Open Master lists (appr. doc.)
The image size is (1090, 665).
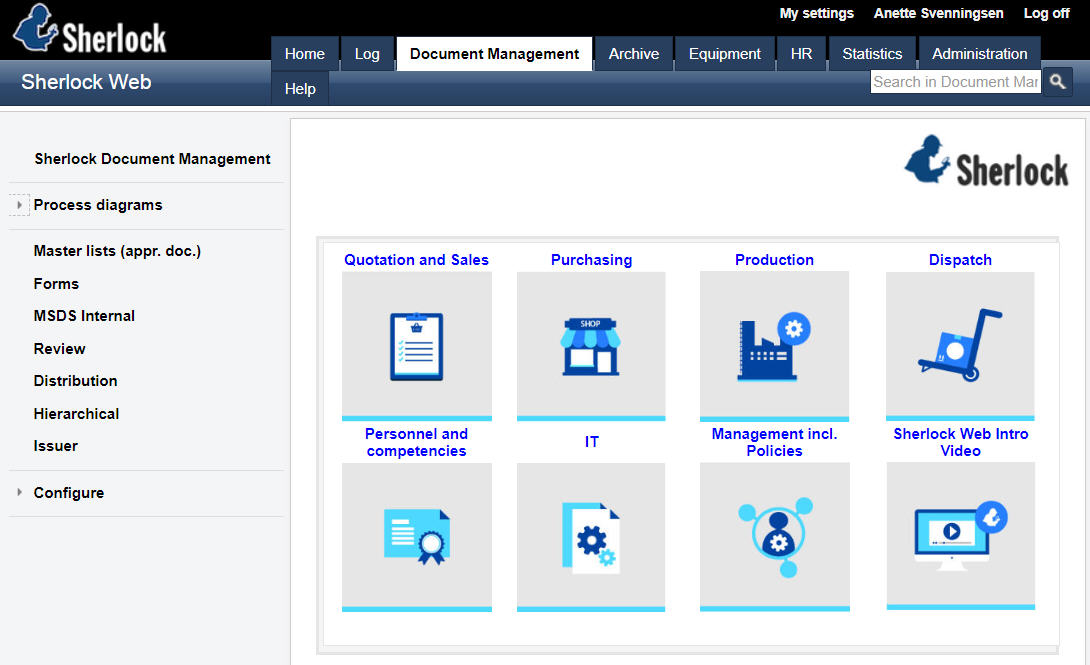pyautogui.click(x=117, y=251)
